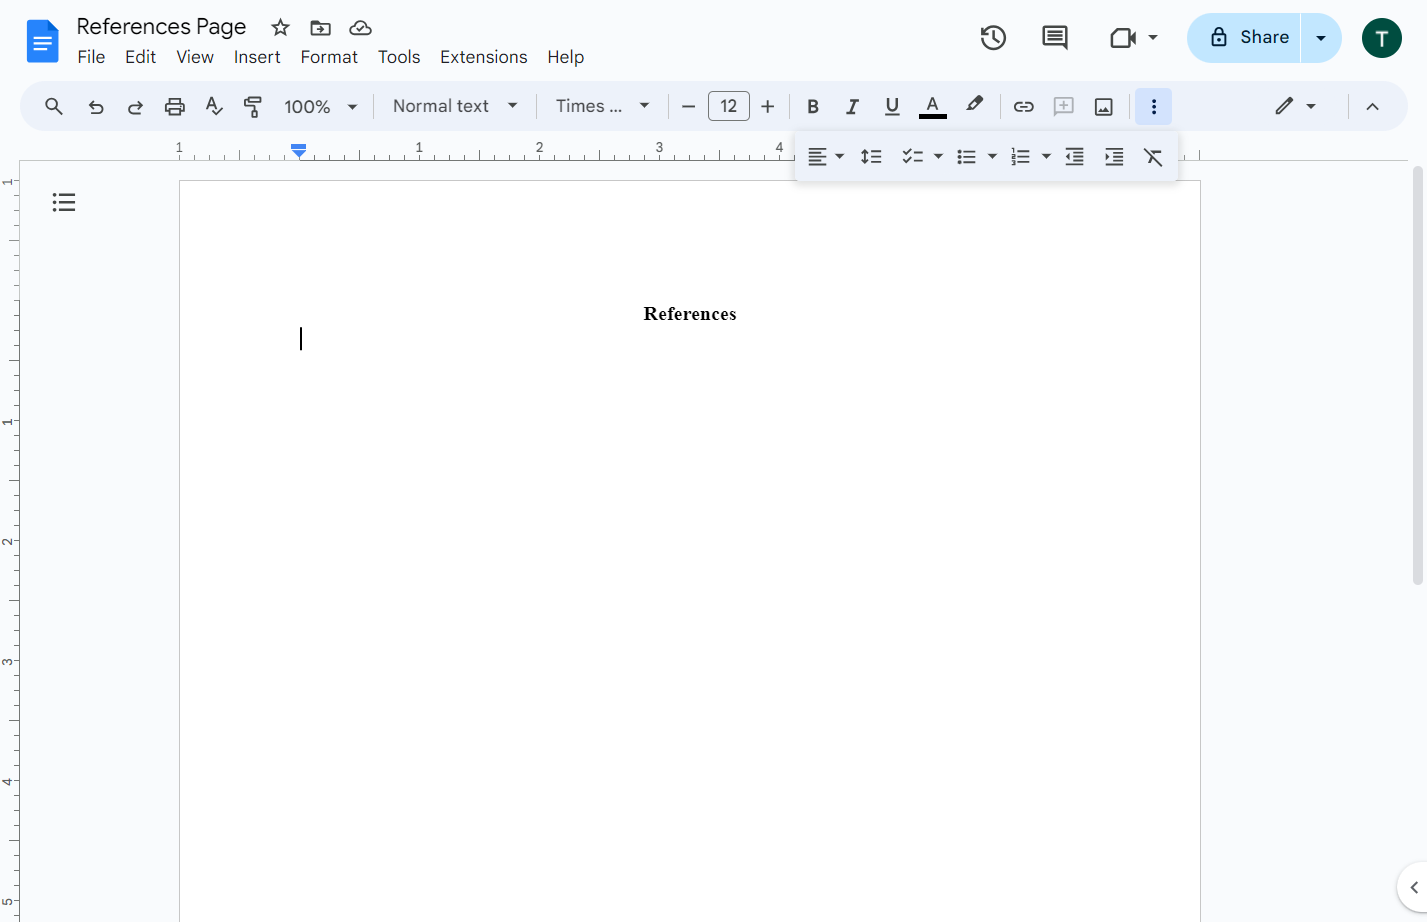Redo the last undone action
This screenshot has height=922, width=1427.
point(135,107)
